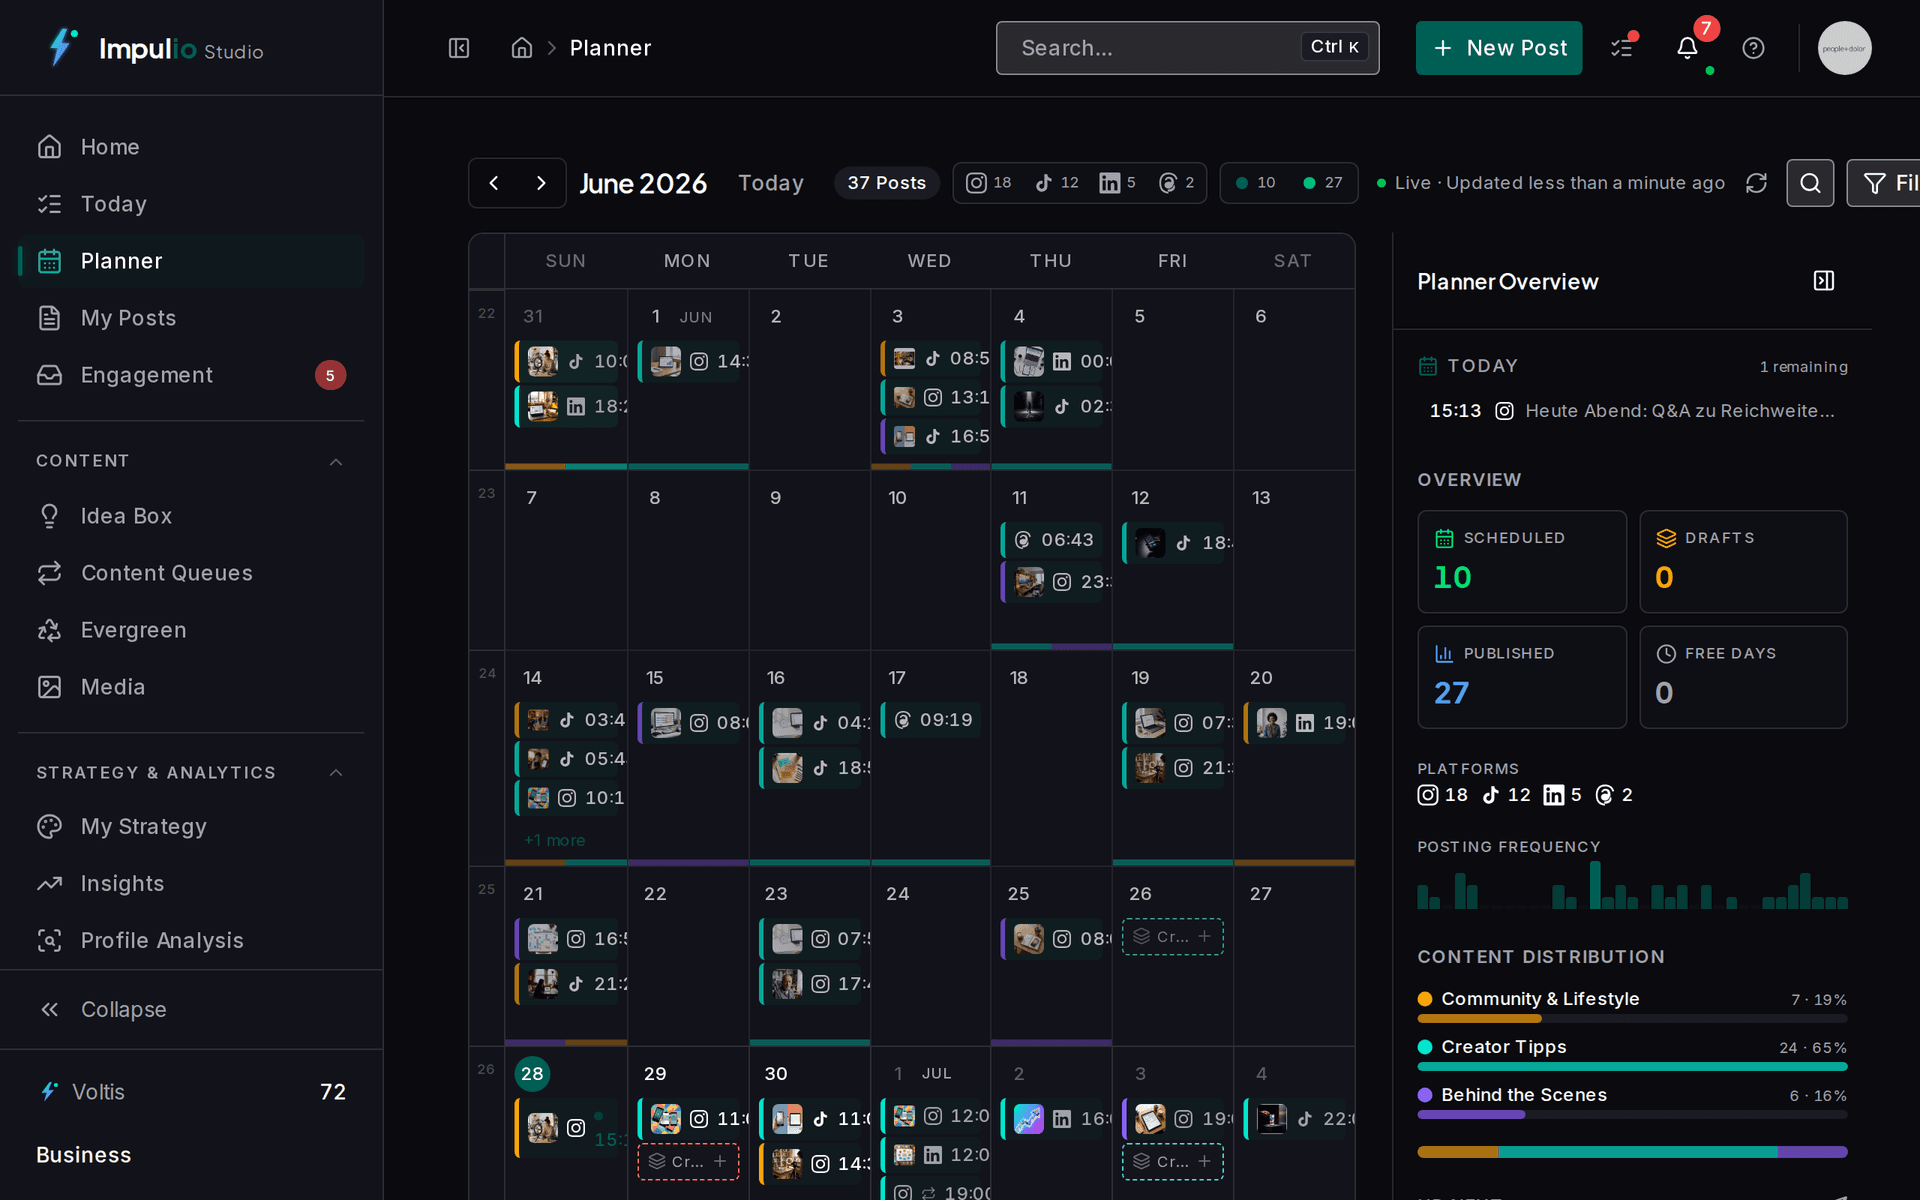1920x1200 pixels.
Task: Open the 06:43 Threads post on June 11
Action: click(x=1052, y=540)
